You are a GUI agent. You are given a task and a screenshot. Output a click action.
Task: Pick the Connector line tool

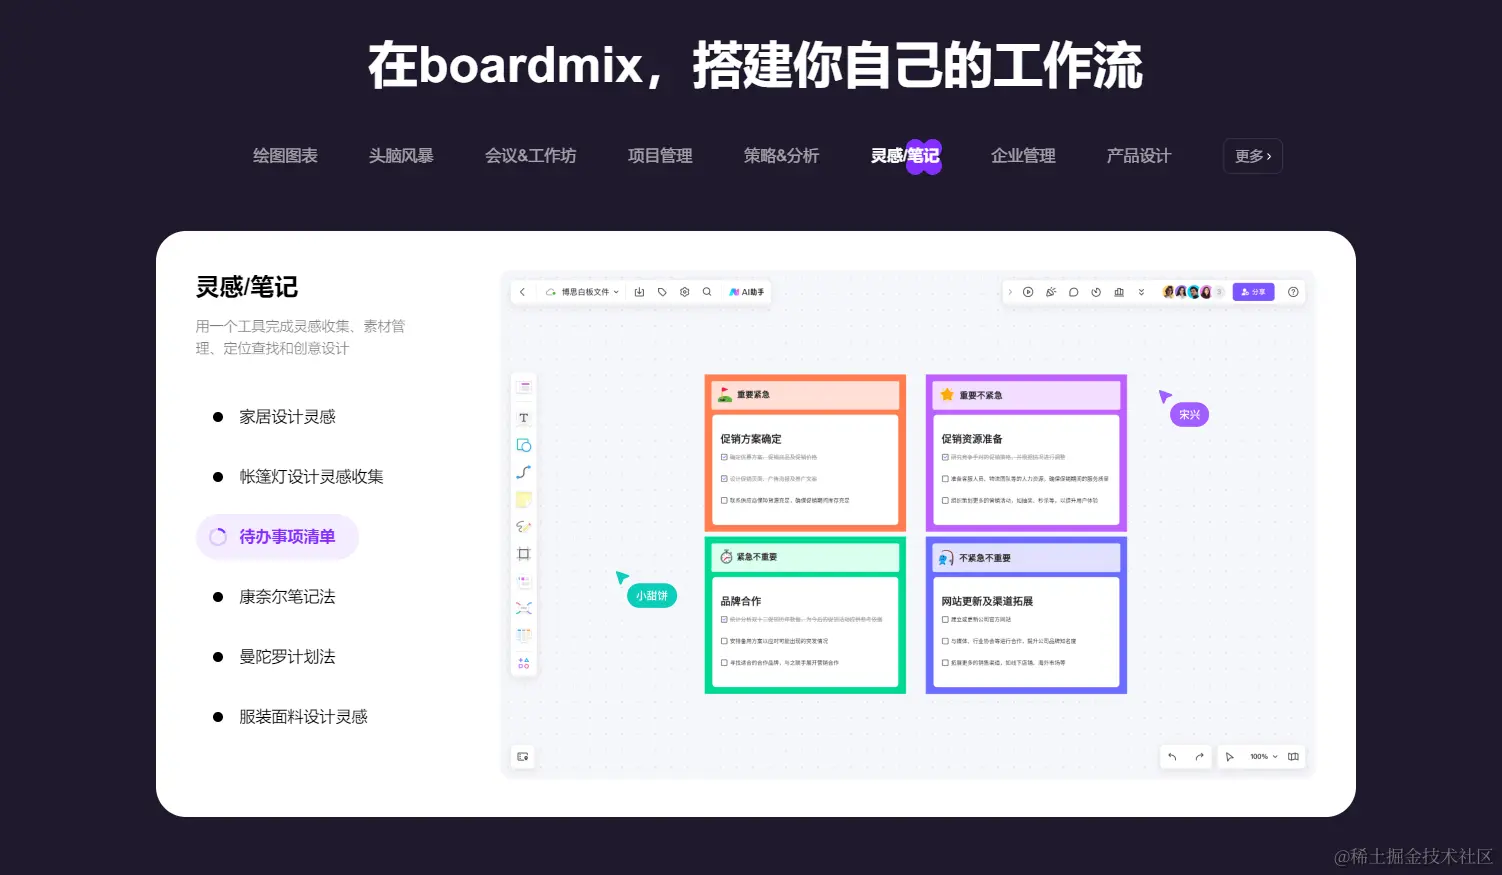coord(523,471)
